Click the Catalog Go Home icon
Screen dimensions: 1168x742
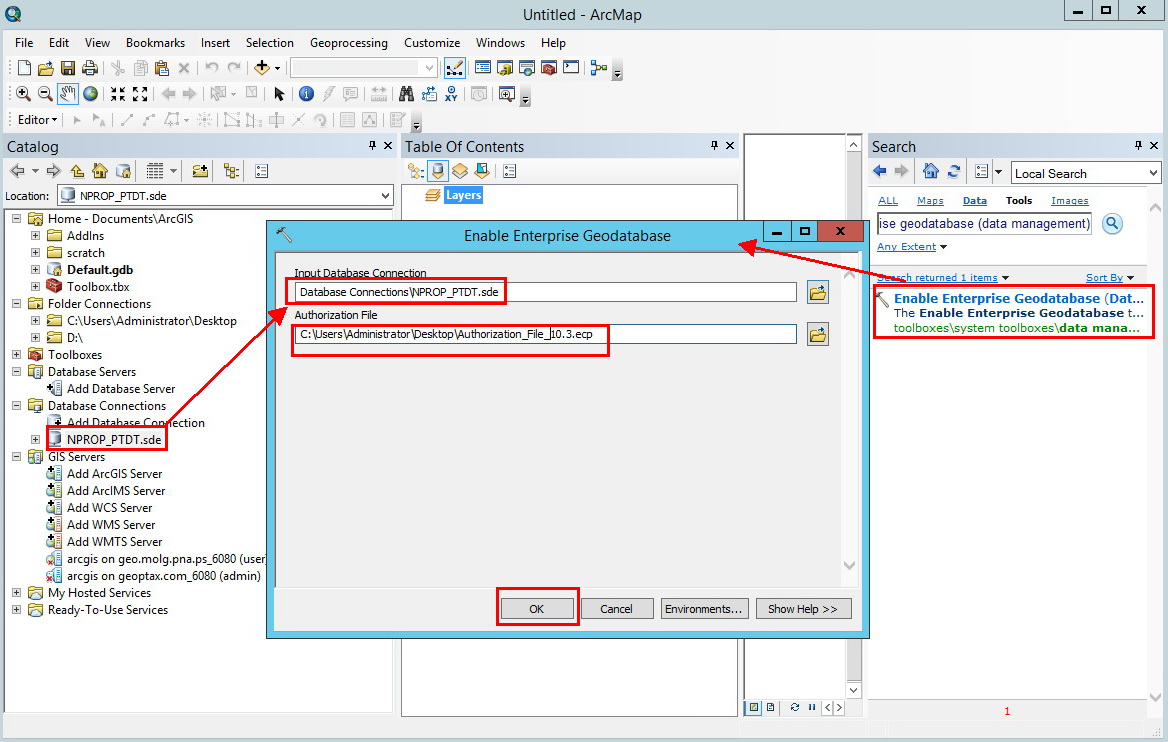[100, 171]
